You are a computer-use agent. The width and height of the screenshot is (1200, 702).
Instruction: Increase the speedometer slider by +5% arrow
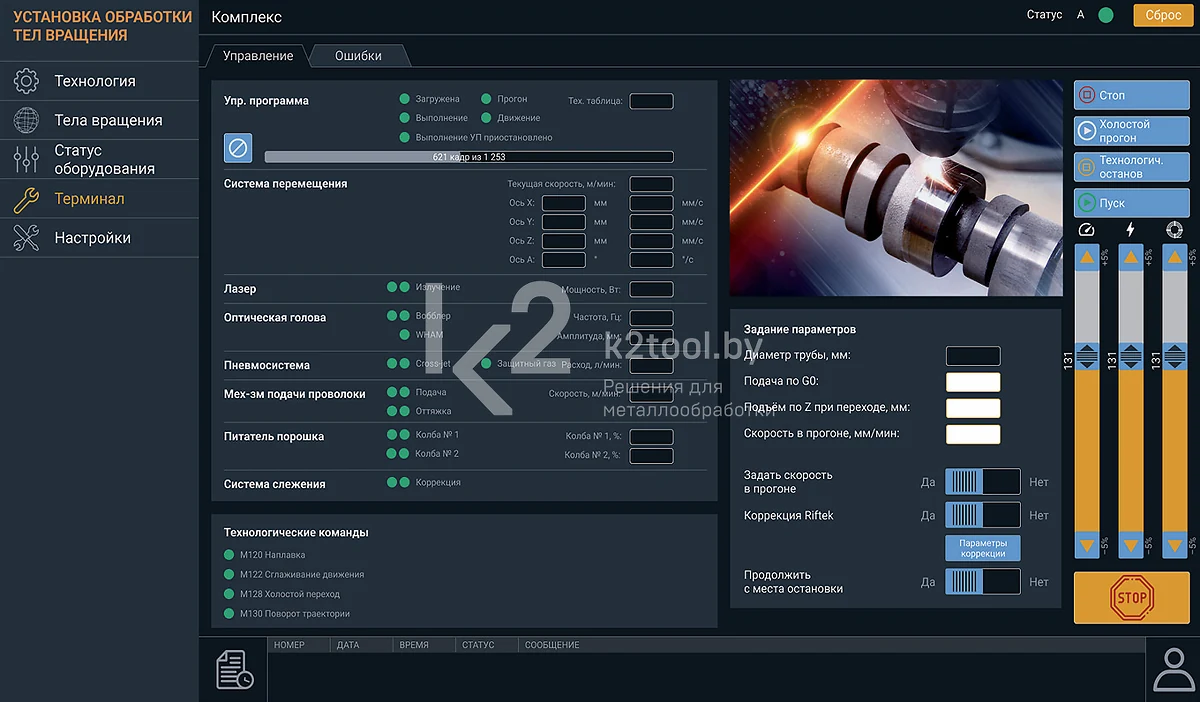(x=1087, y=257)
